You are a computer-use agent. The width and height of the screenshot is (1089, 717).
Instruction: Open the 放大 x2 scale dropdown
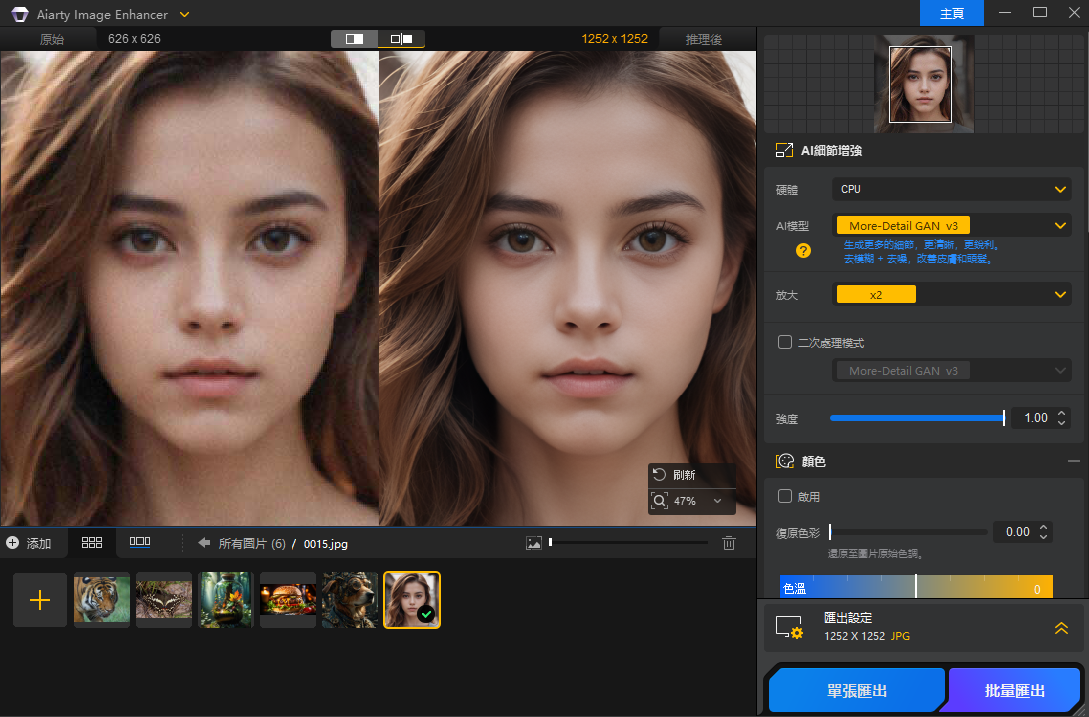(x=950, y=294)
